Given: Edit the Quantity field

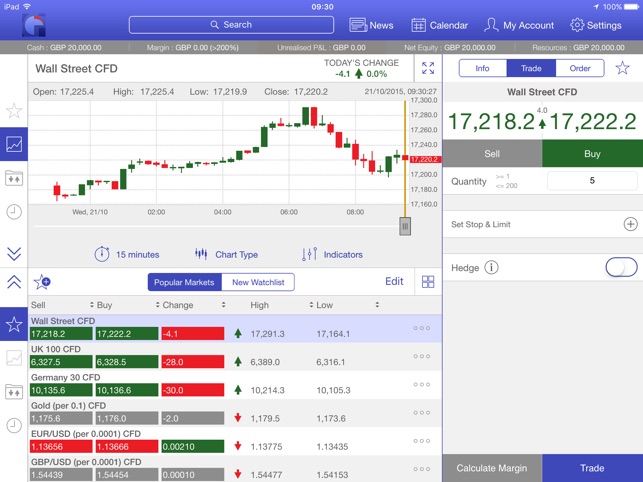Looking at the screenshot, I should [x=592, y=180].
